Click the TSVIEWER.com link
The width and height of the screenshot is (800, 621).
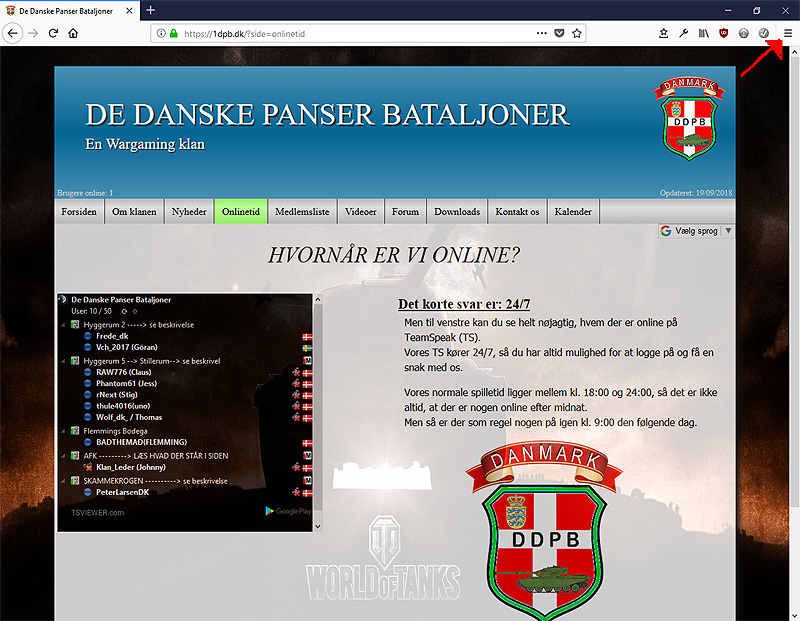tap(97, 513)
